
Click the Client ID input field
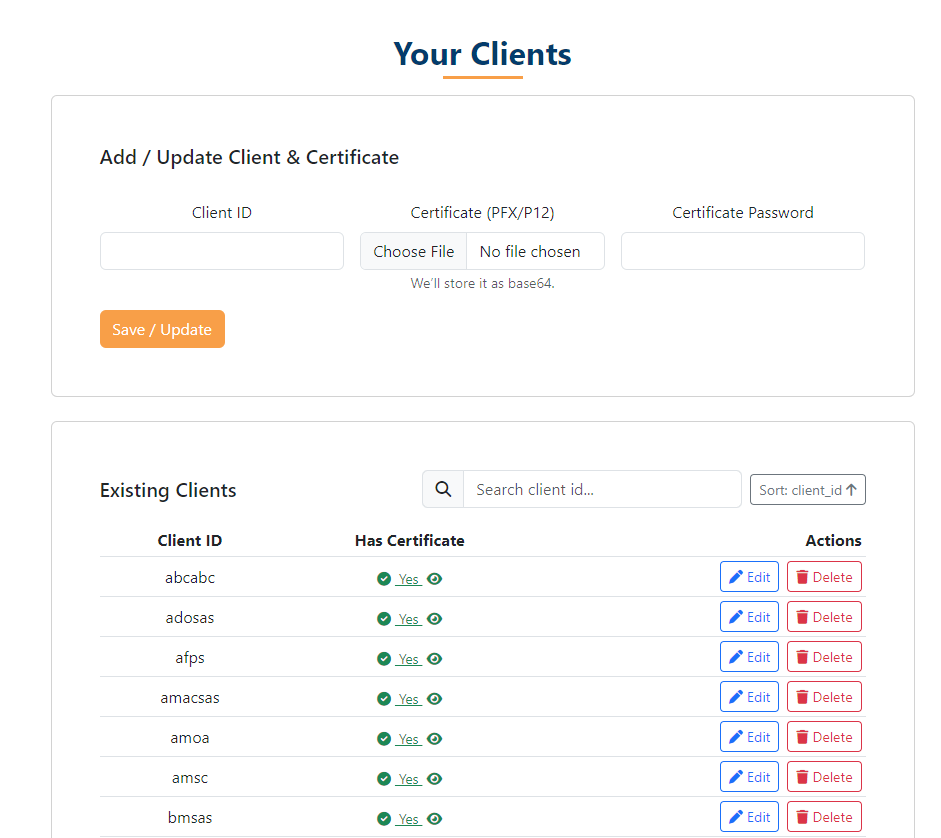click(221, 251)
